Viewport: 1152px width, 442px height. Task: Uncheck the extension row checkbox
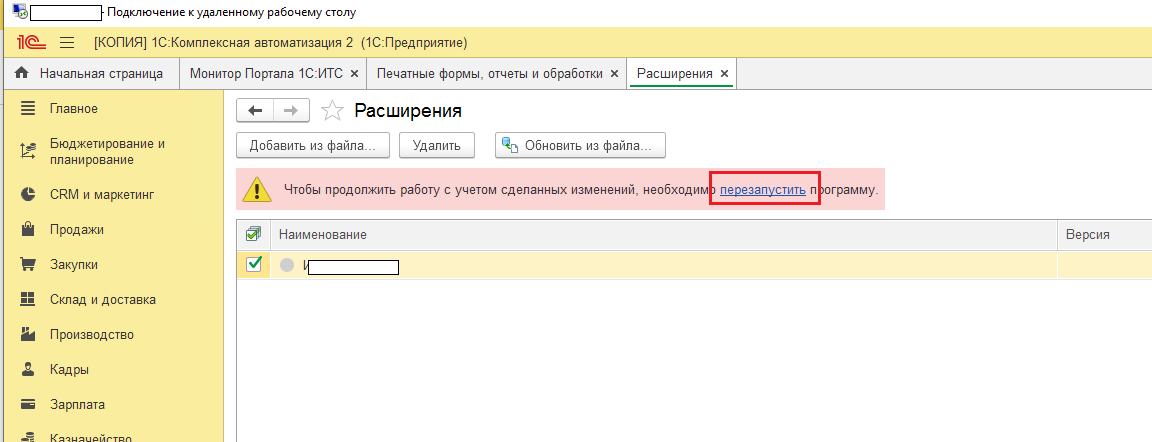253,264
